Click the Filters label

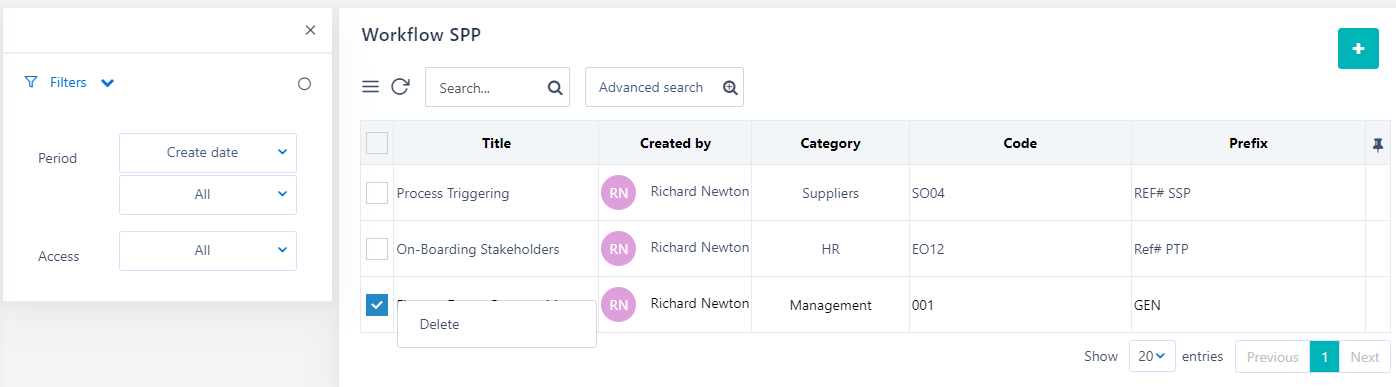pos(68,83)
